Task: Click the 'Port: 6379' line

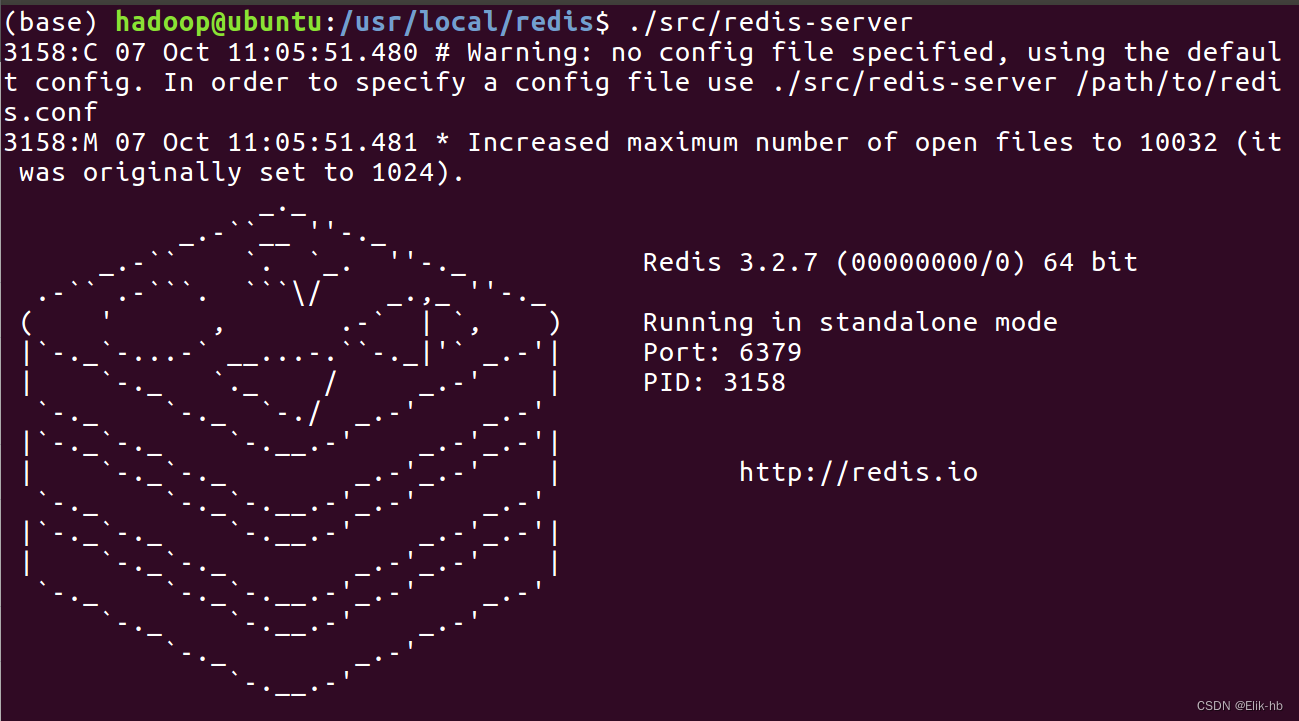Action: pyautogui.click(x=722, y=352)
